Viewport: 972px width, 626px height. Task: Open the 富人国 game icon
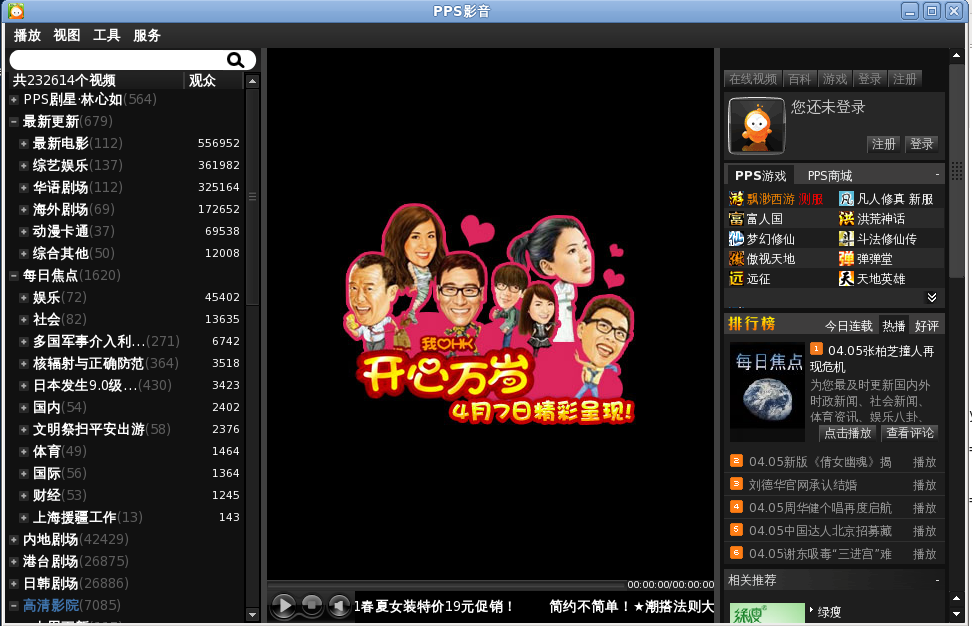pos(736,219)
